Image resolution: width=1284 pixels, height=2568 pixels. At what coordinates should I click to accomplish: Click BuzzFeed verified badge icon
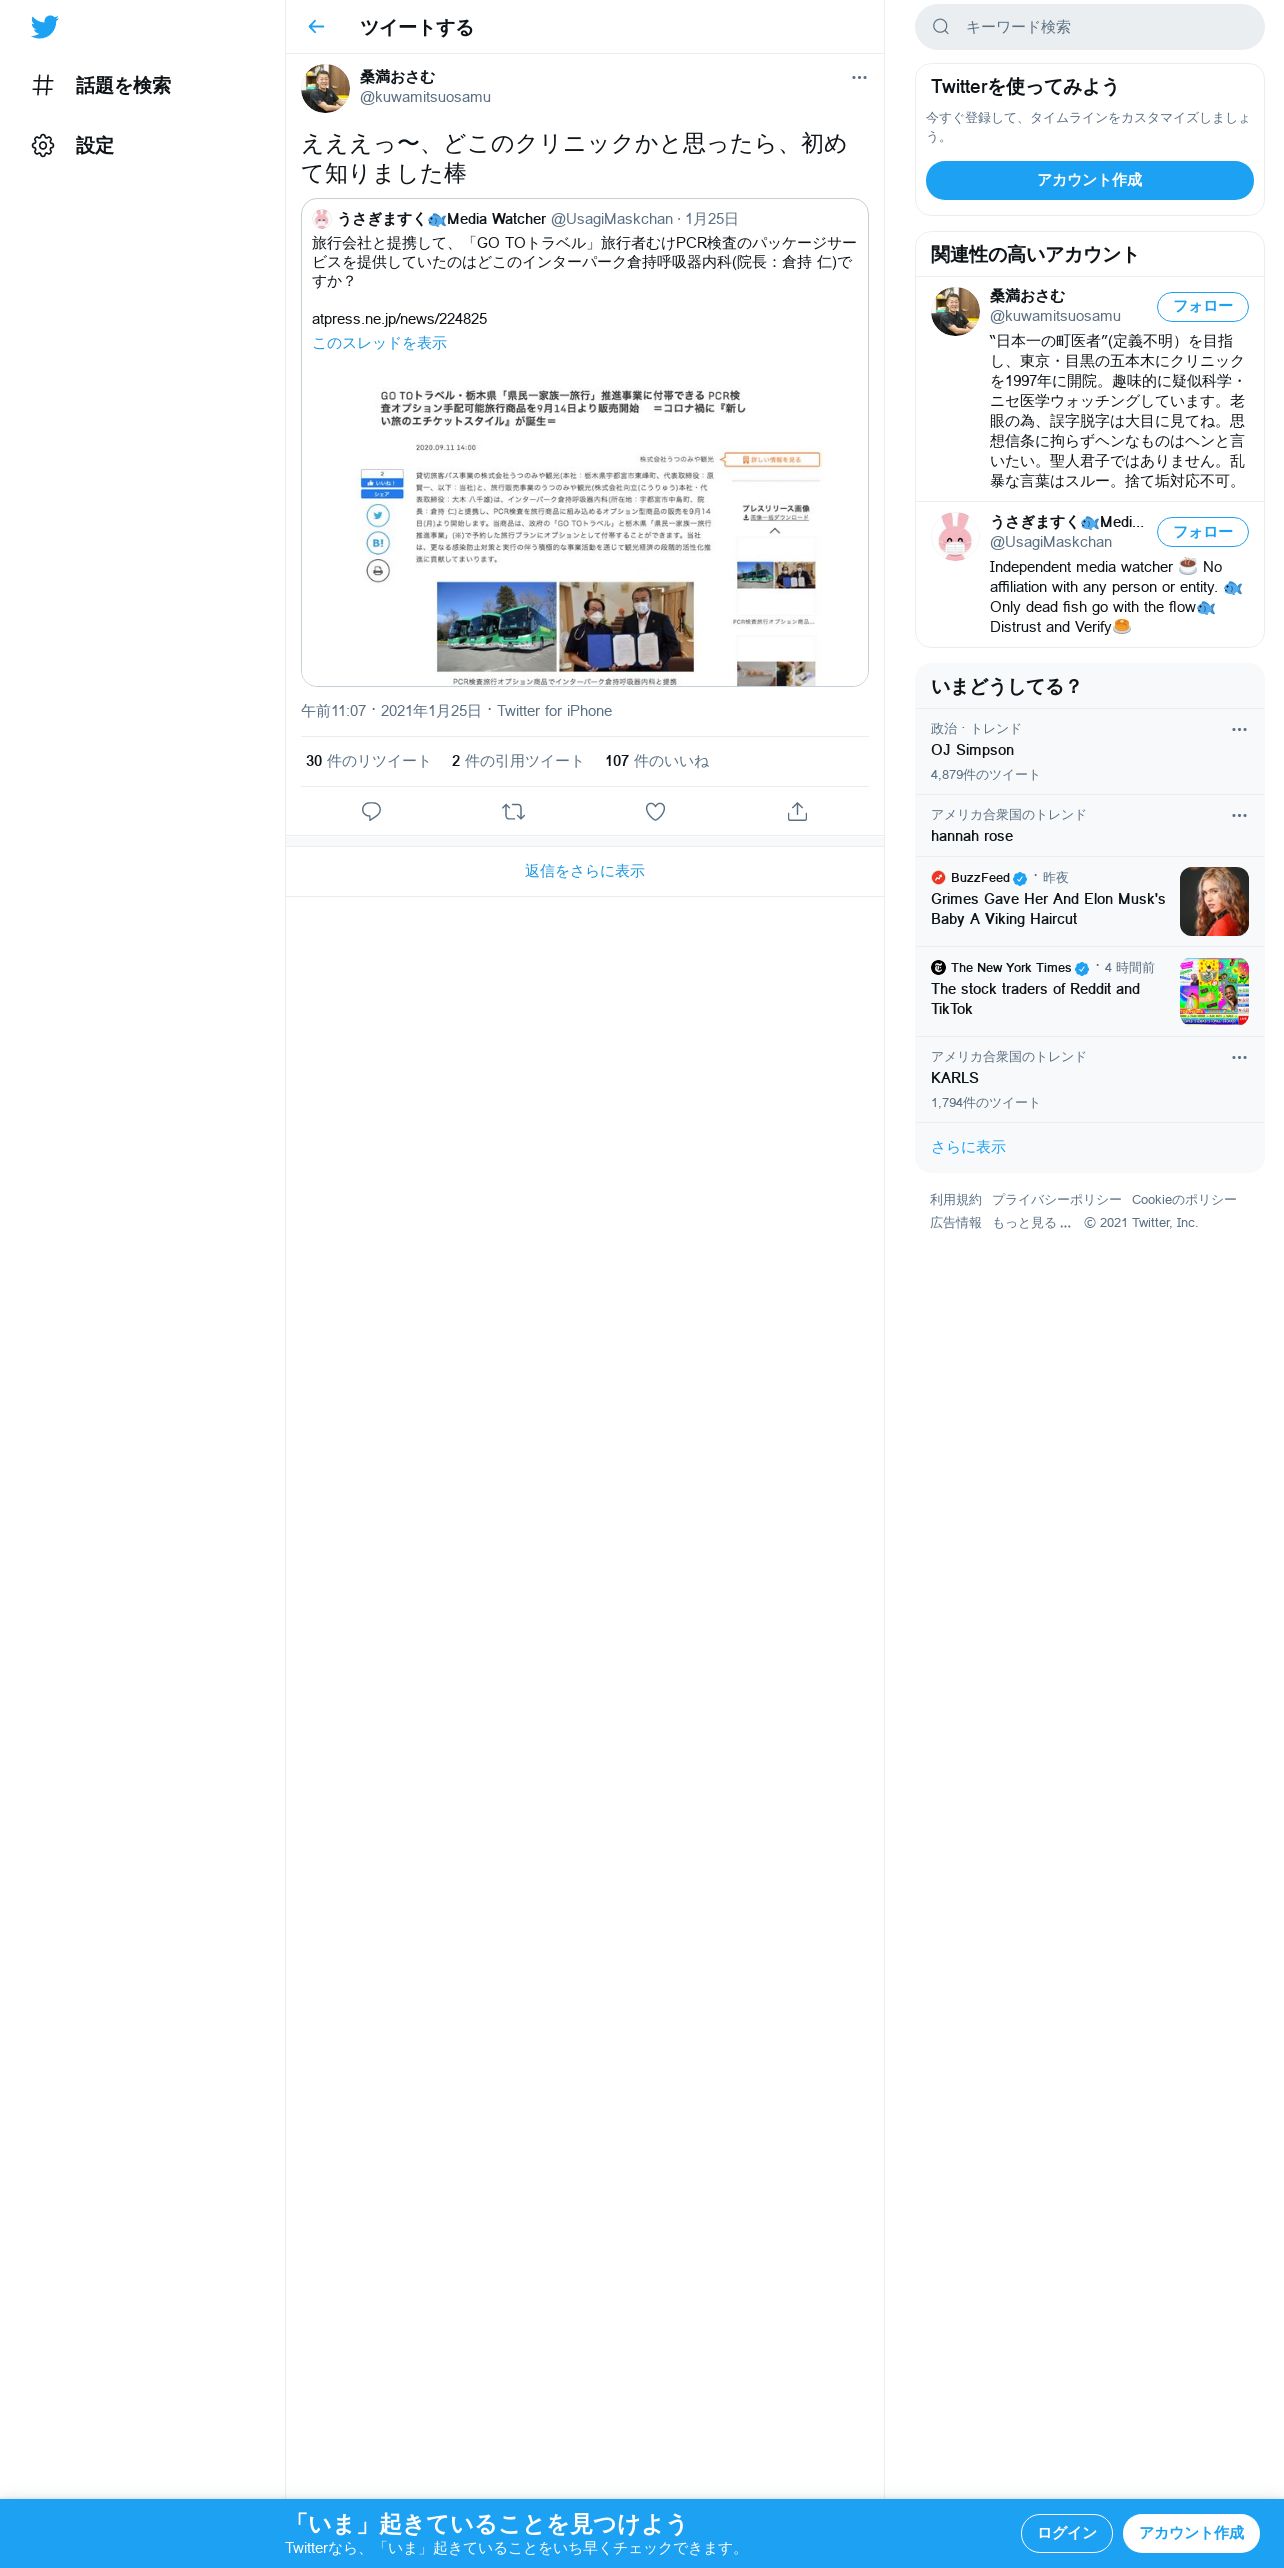[1020, 878]
